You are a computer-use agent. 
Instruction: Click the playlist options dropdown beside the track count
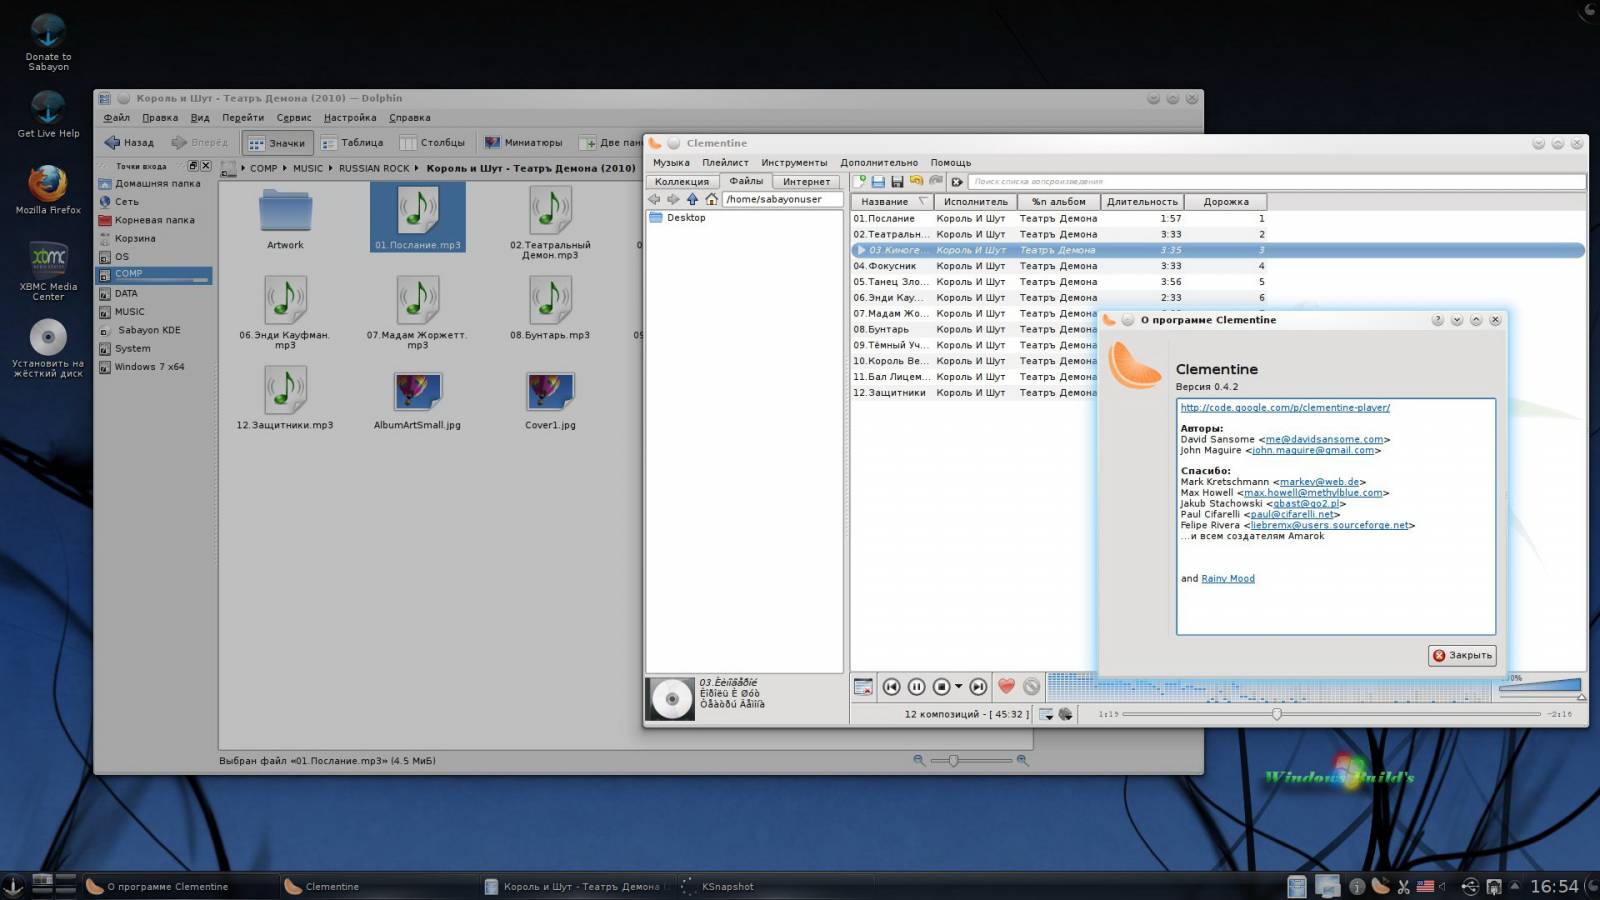1046,714
